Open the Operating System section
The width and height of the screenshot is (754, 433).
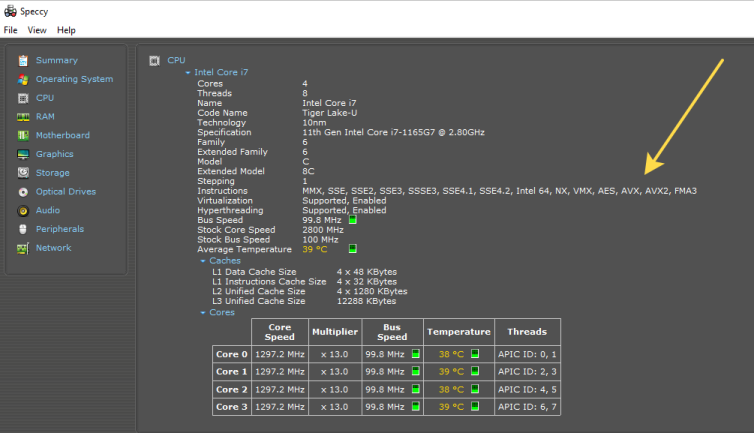pyautogui.click(x=75, y=79)
